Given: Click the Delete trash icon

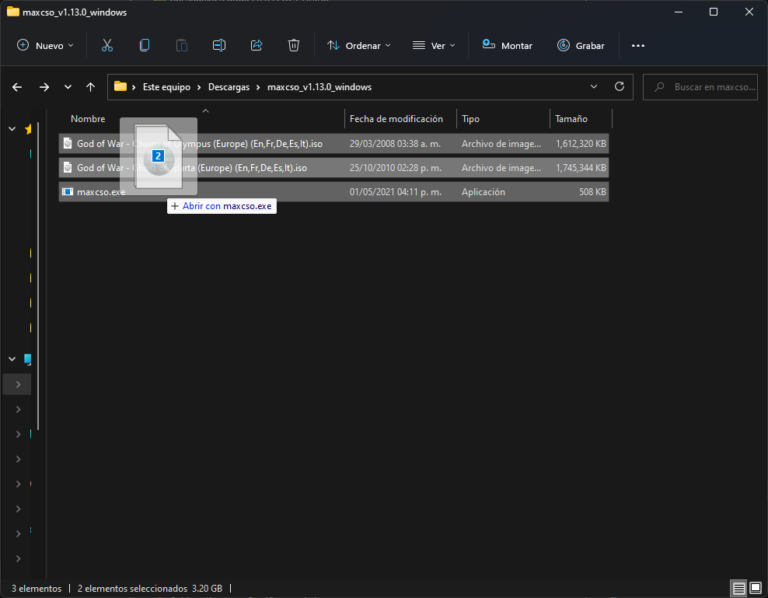Looking at the screenshot, I should pyautogui.click(x=293, y=45).
